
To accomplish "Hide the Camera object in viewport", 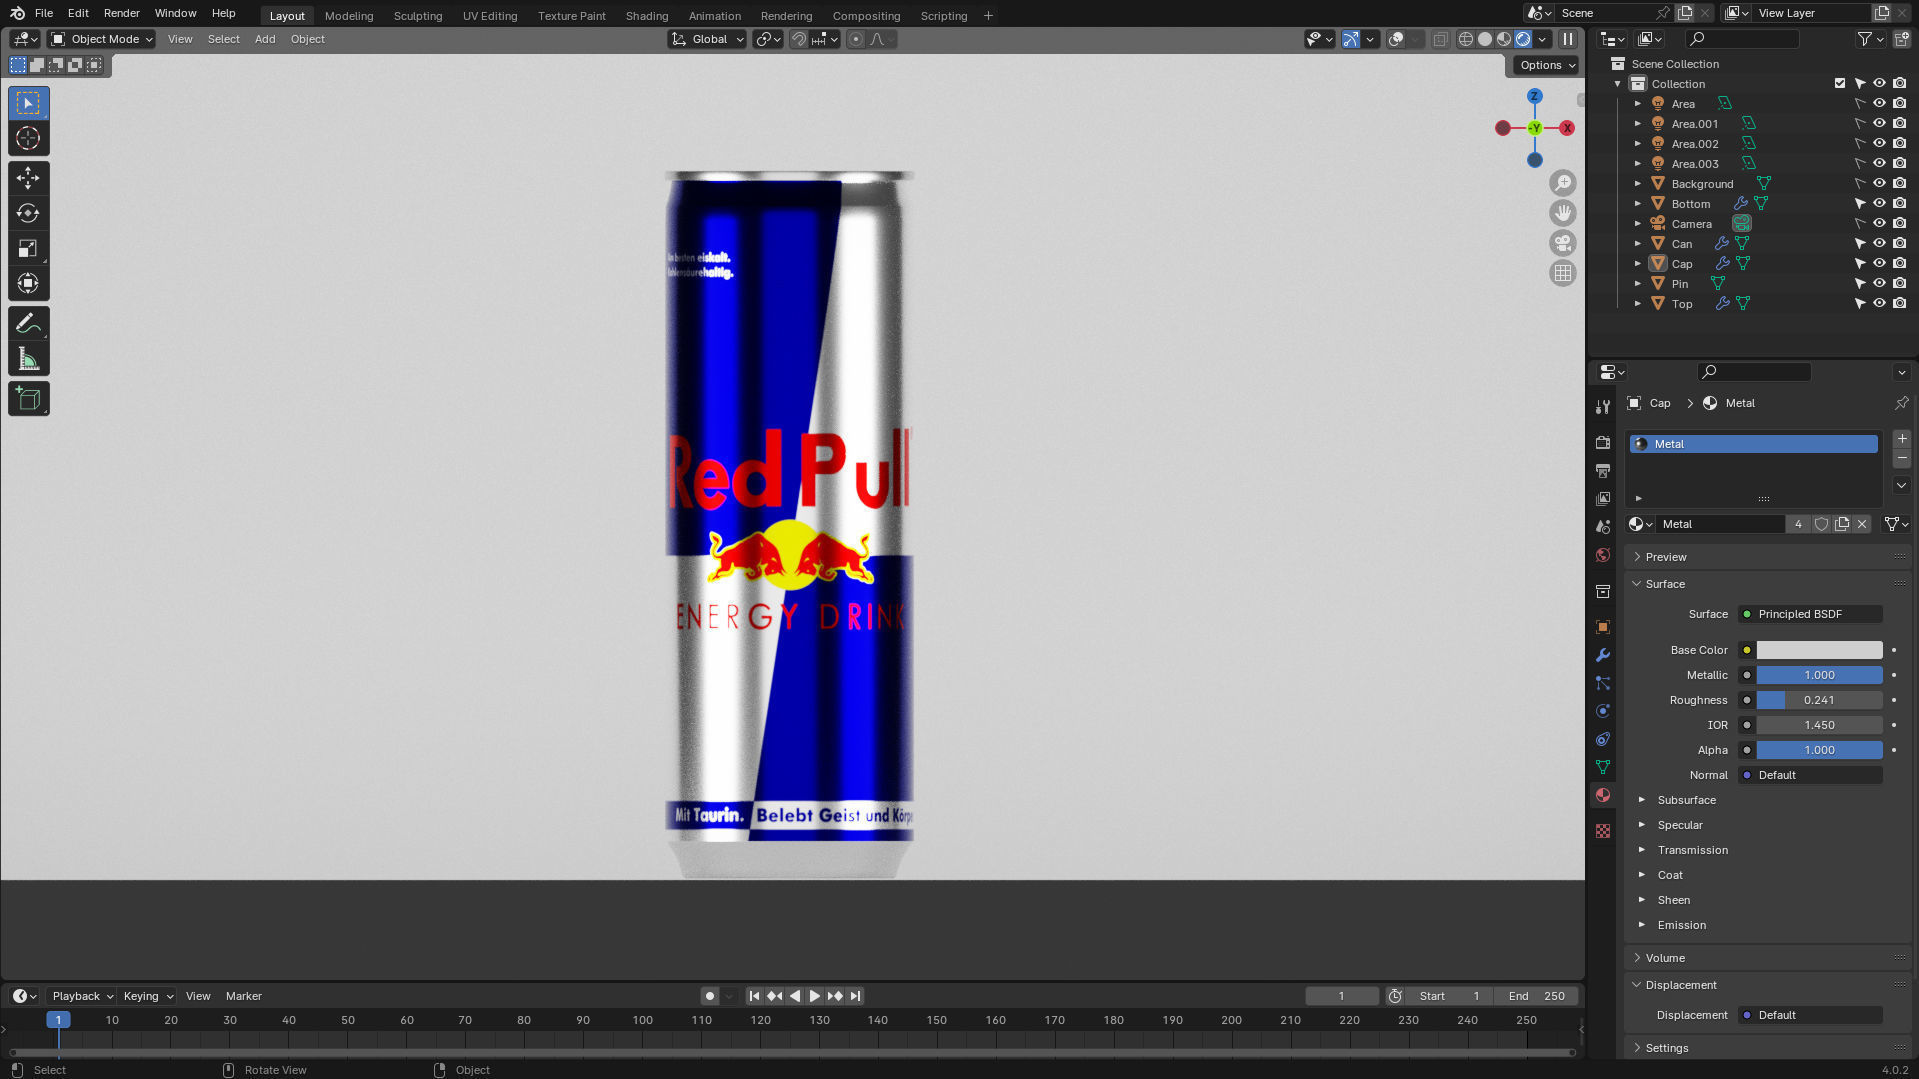I will pos(1879,223).
